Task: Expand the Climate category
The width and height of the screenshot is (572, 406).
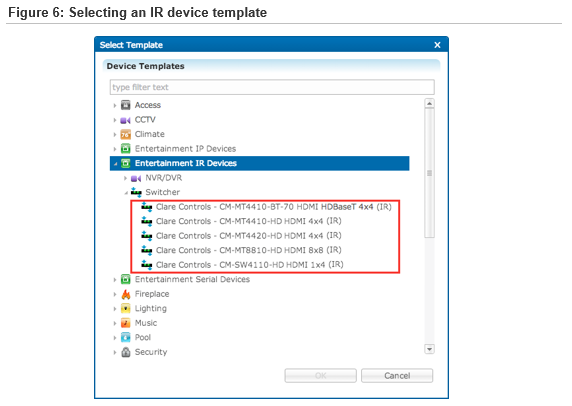Action: [115, 135]
